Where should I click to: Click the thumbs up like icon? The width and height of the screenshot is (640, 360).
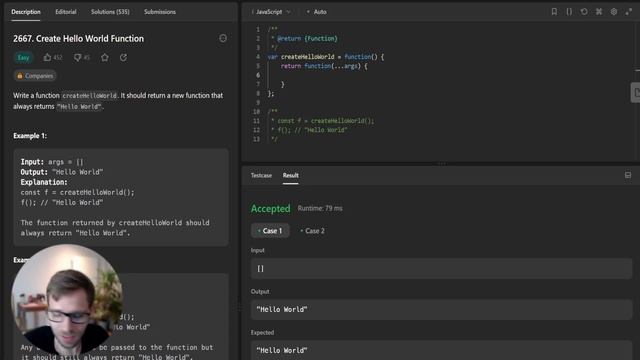tap(47, 58)
